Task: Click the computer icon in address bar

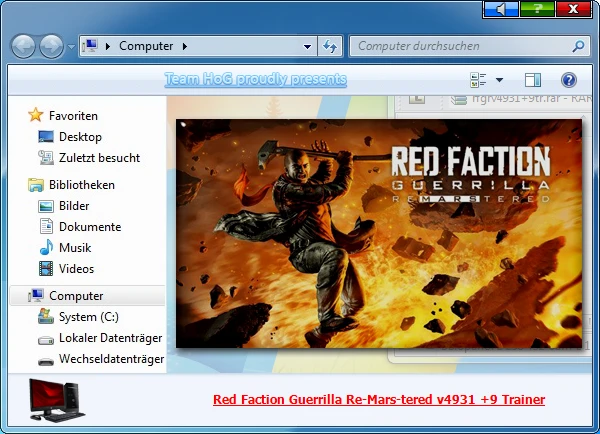Action: pyautogui.click(x=90, y=46)
